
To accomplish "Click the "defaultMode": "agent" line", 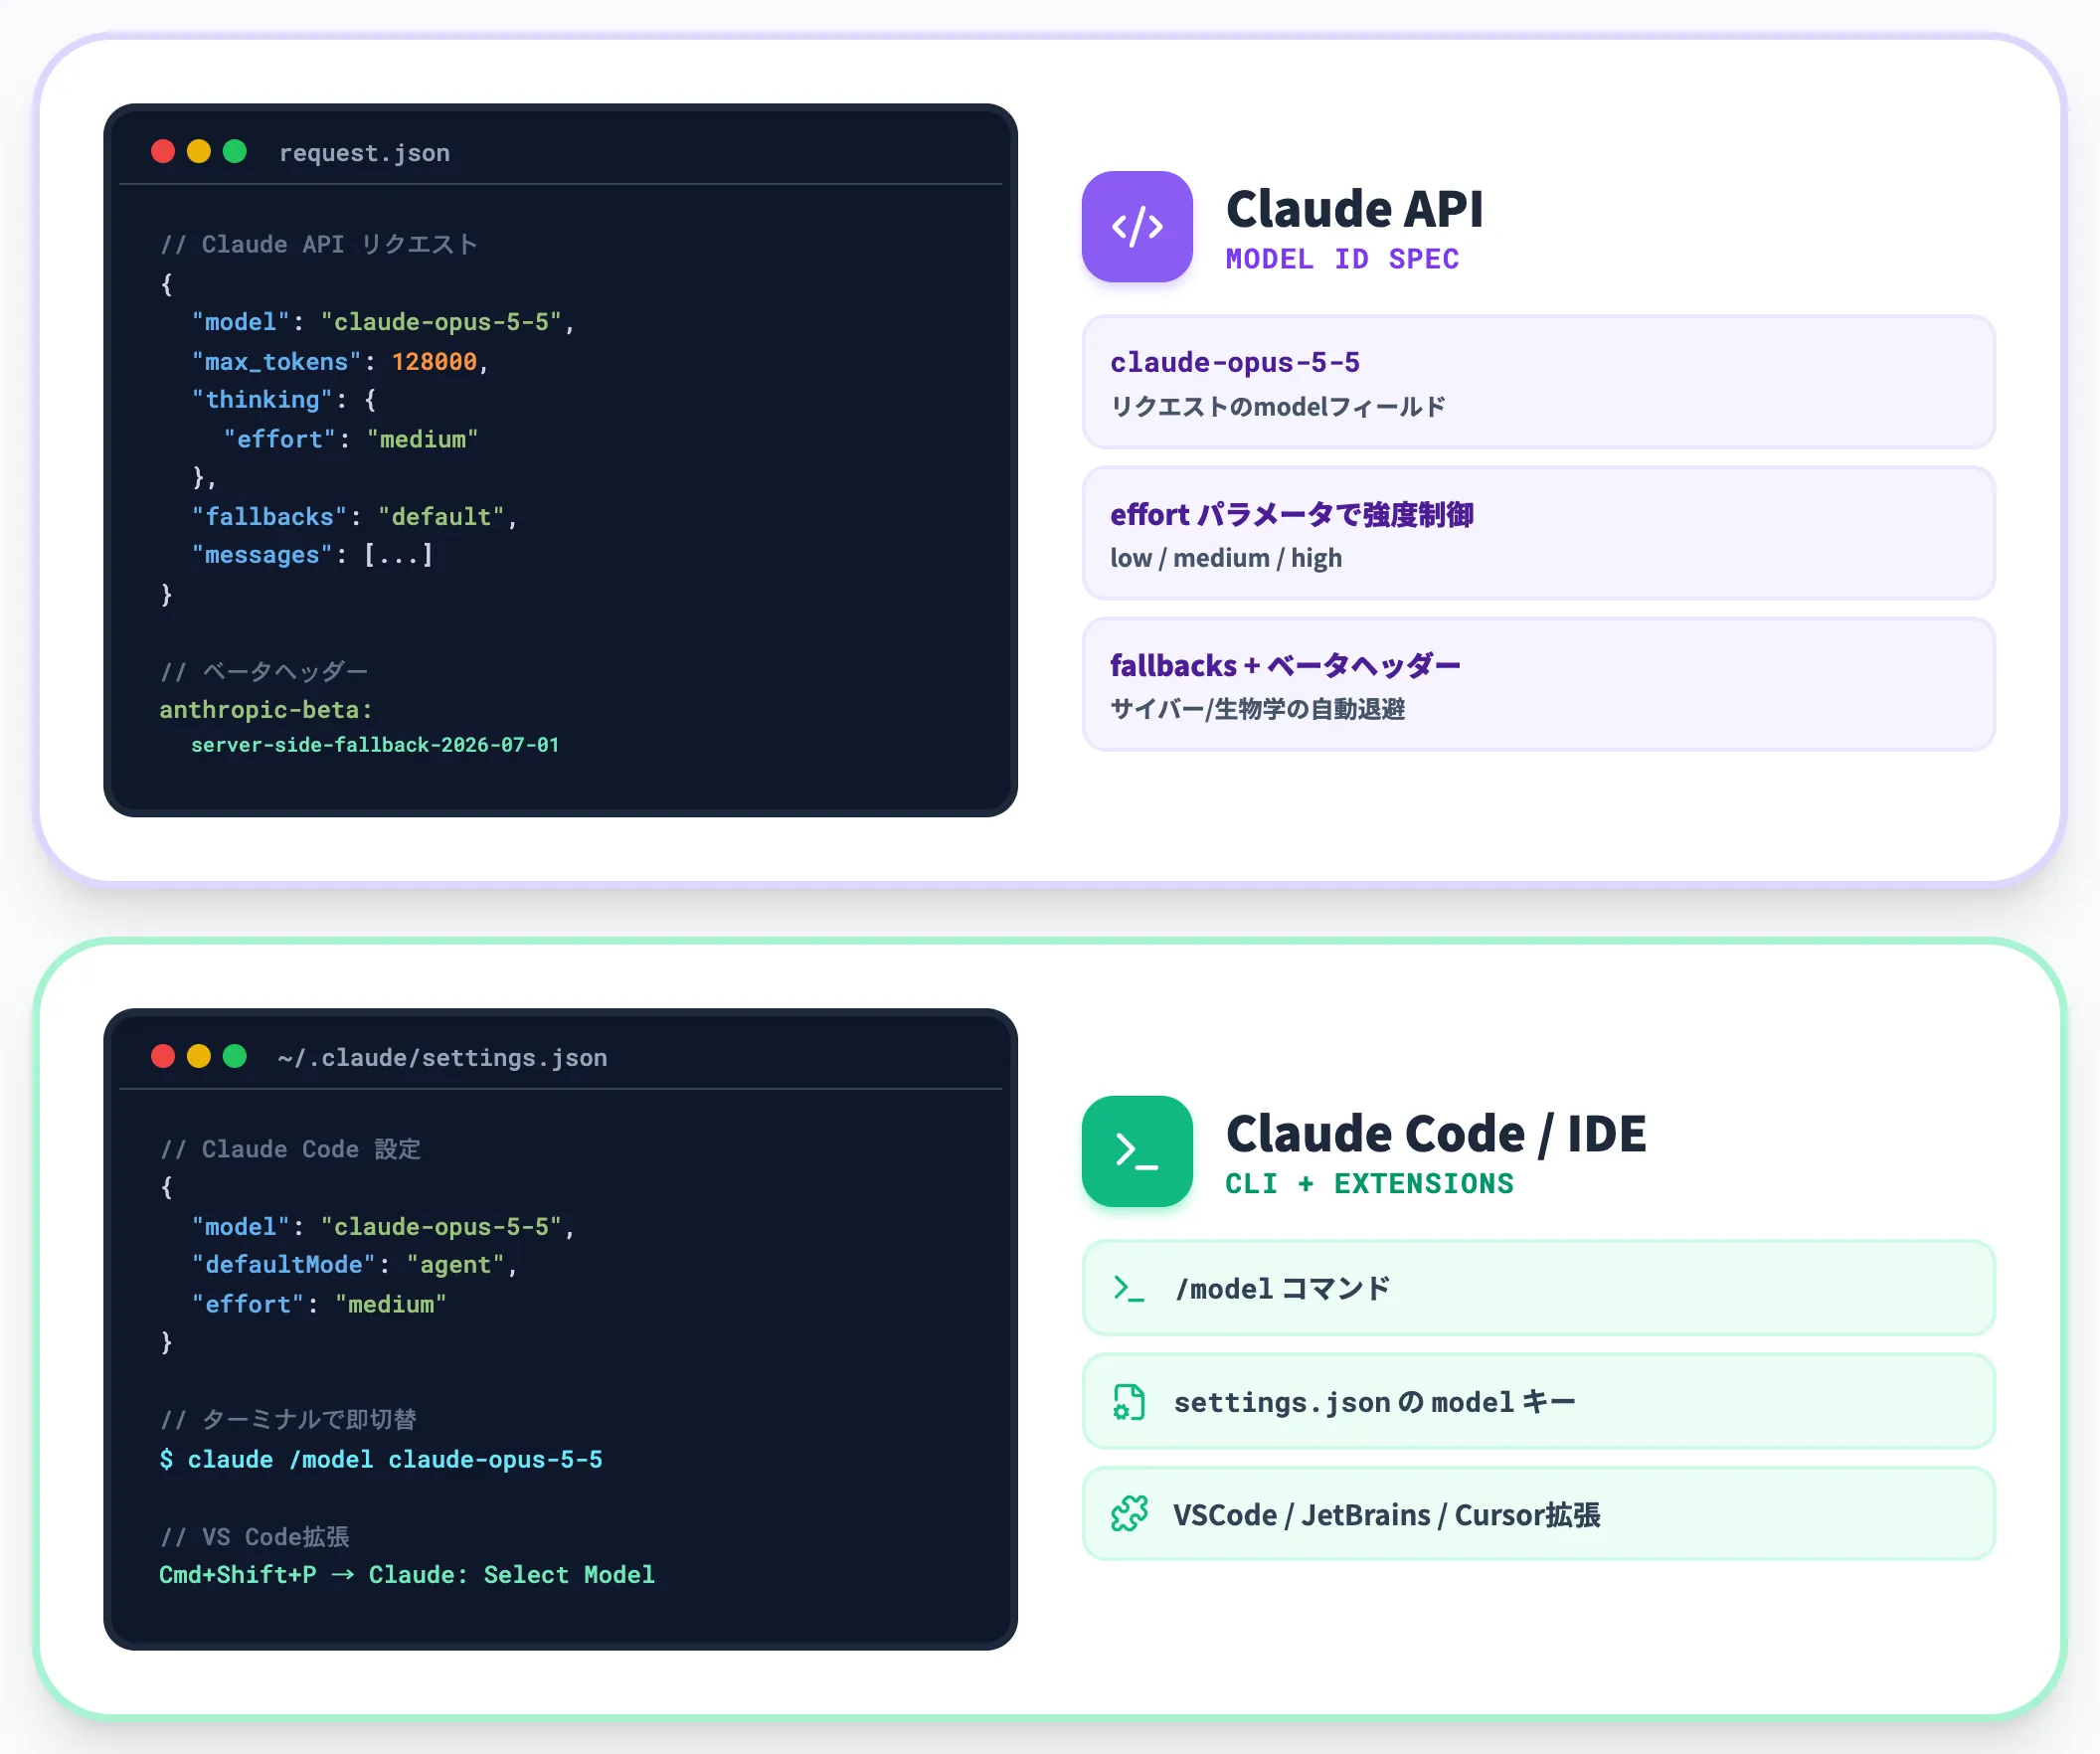I will click(354, 1265).
